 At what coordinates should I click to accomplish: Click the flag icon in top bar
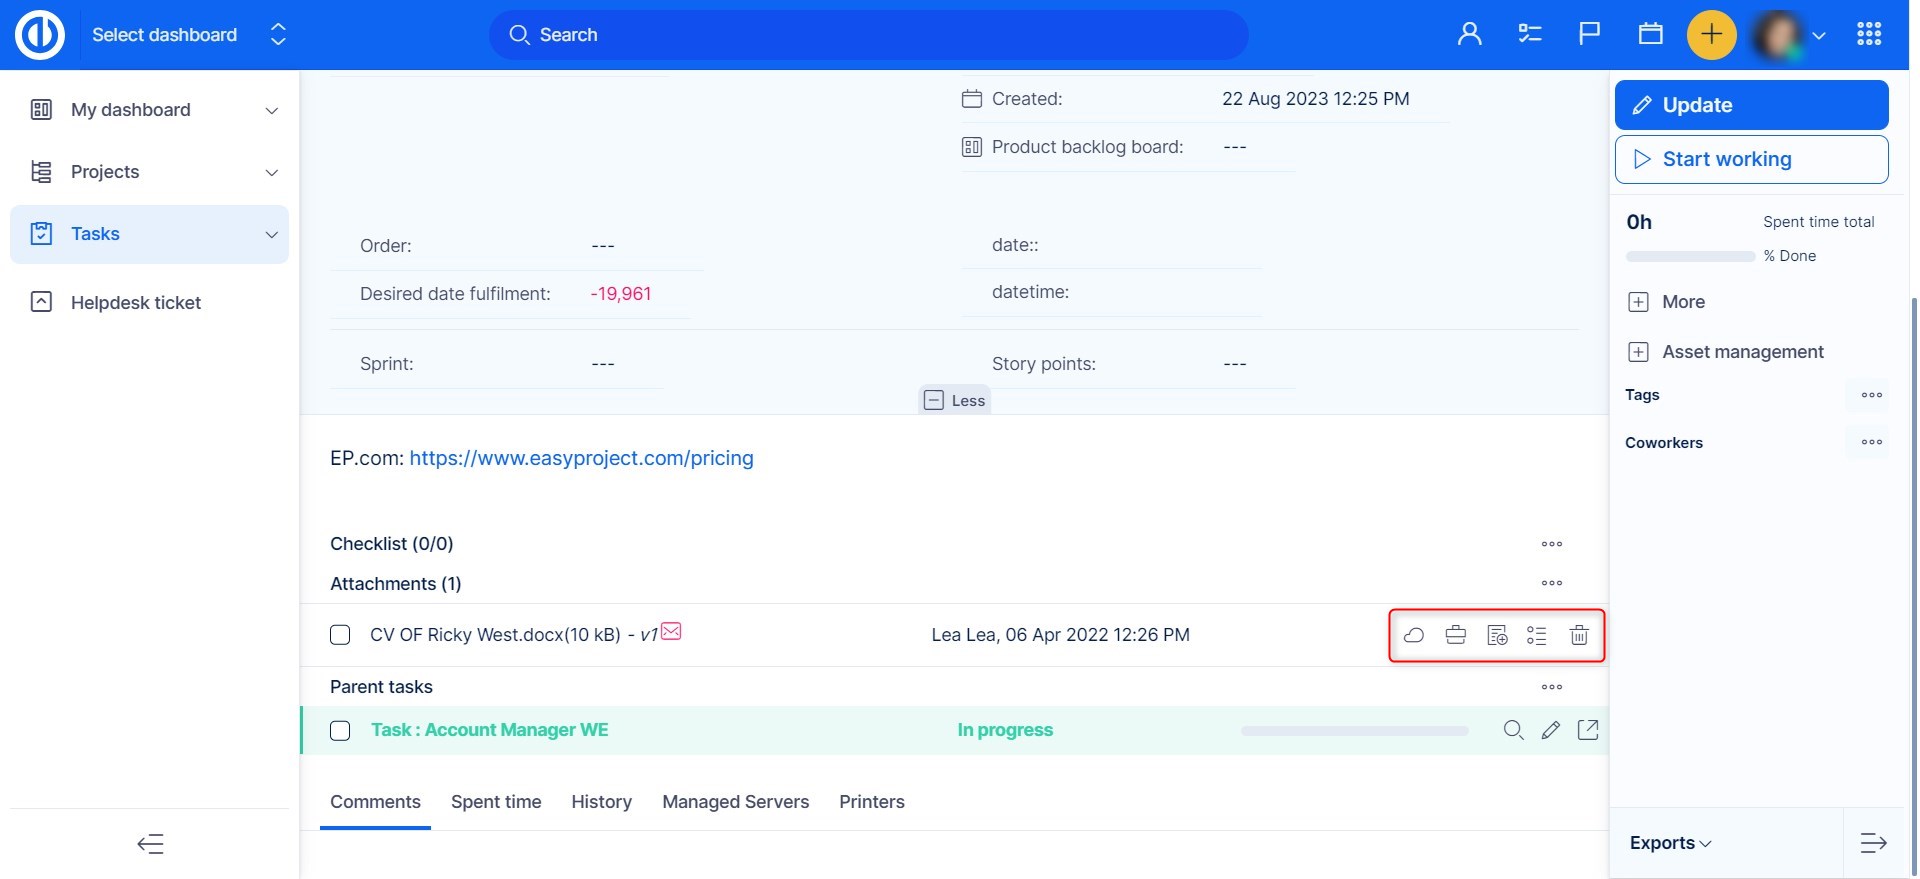coord(1589,34)
